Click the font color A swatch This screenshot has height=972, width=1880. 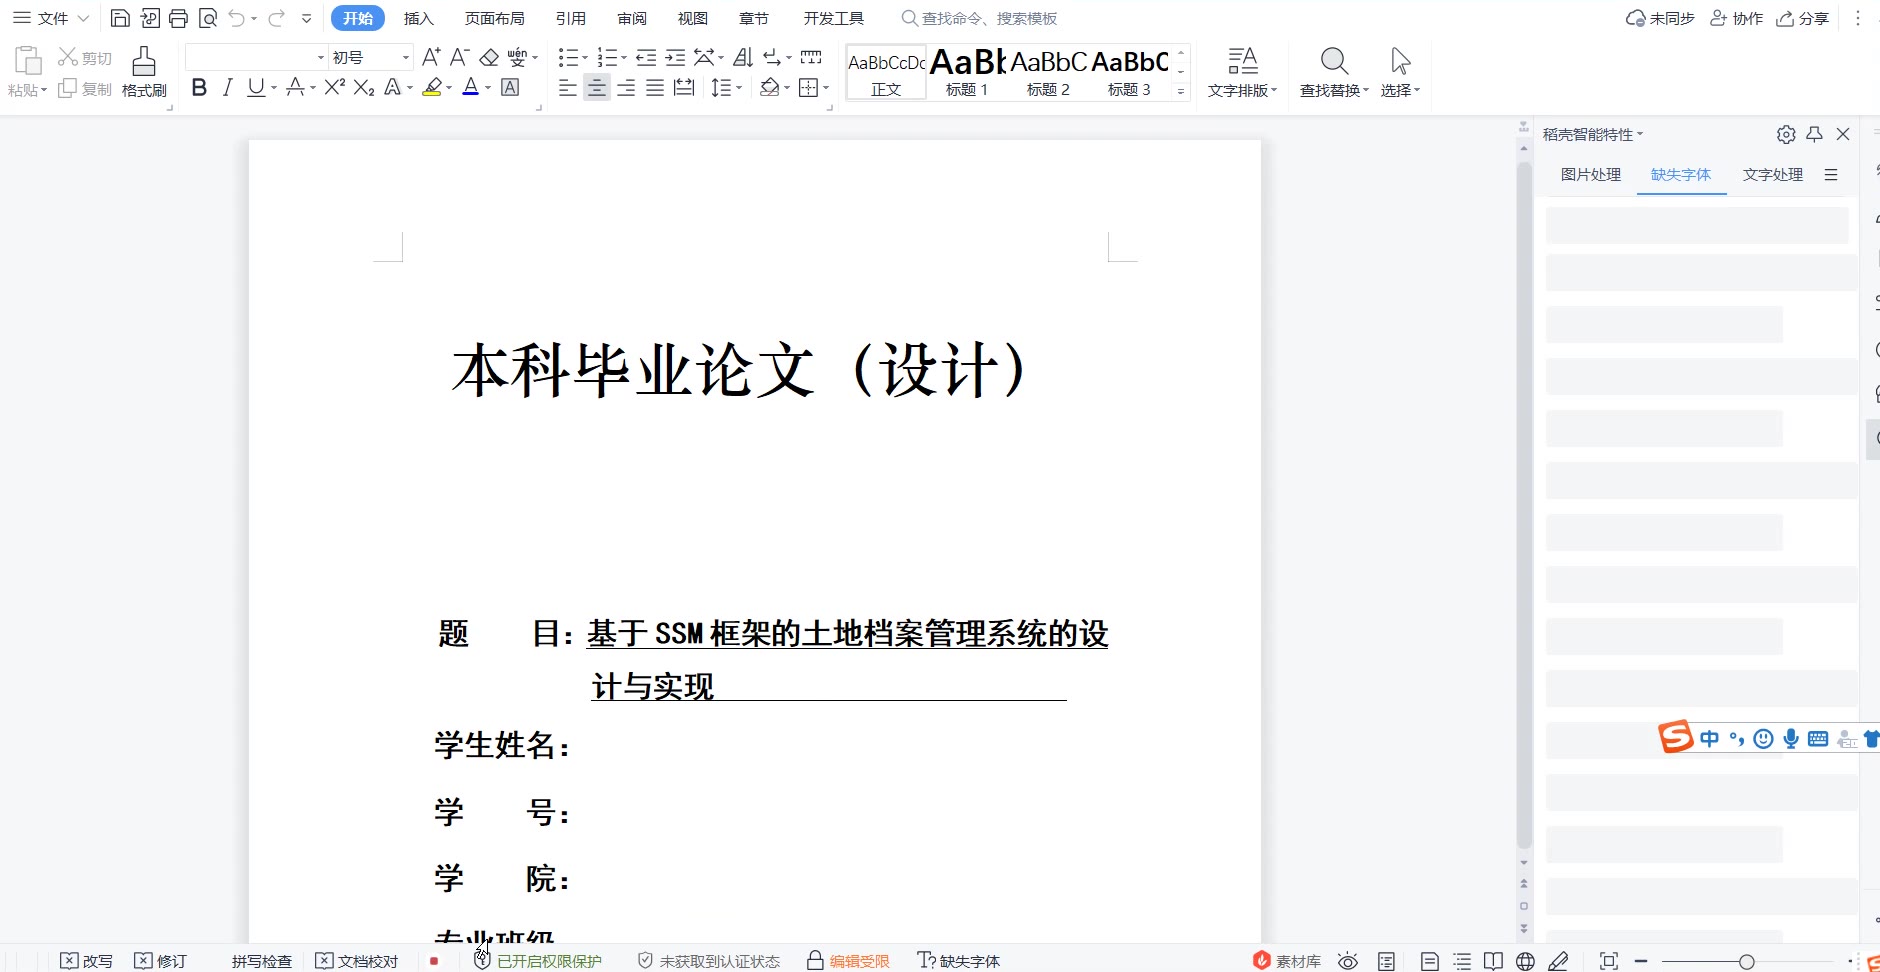471,87
